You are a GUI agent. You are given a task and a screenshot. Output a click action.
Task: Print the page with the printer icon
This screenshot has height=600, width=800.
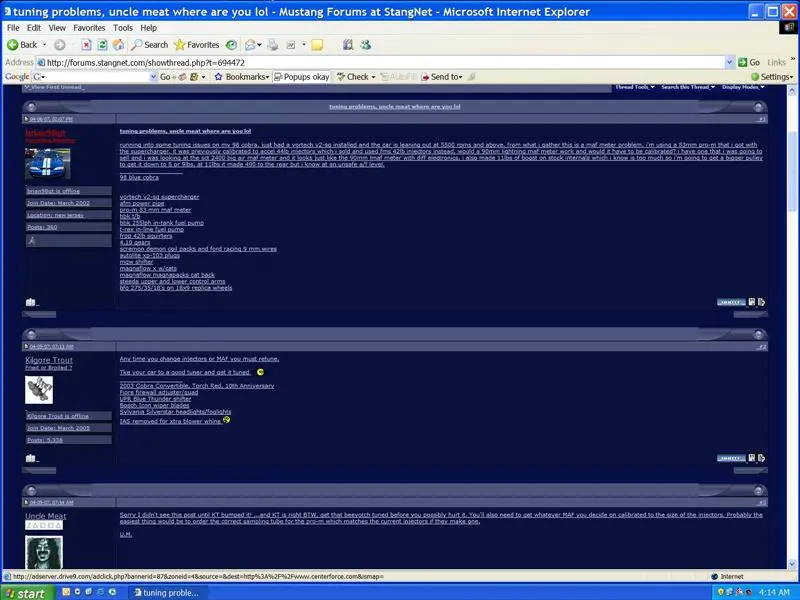pos(273,45)
